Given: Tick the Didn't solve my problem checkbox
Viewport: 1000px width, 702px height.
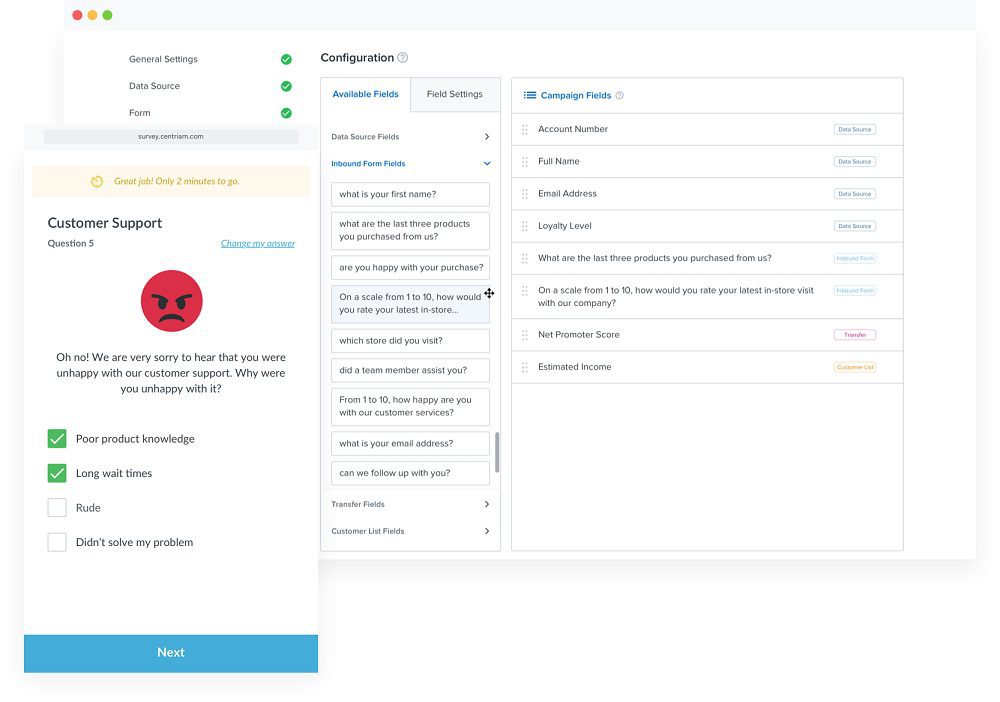Looking at the screenshot, I should point(57,542).
